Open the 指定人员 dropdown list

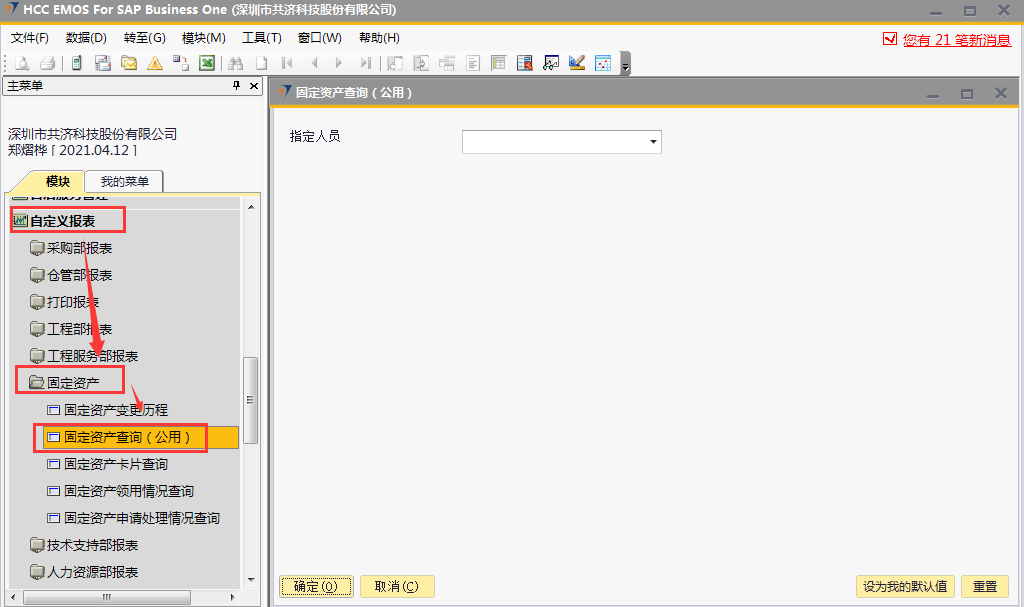click(x=653, y=142)
